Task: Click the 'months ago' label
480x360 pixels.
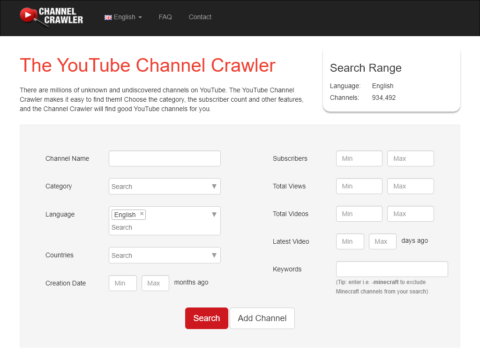Action: coord(191,282)
